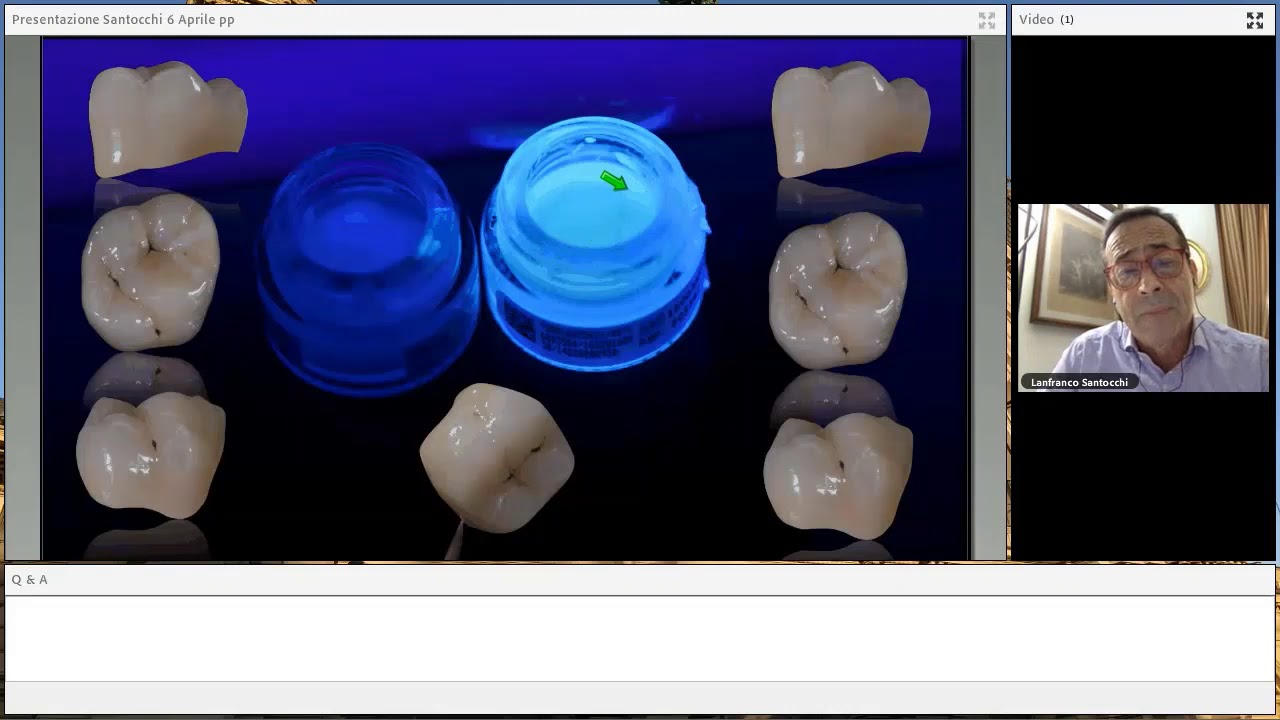Click the Lanfranco Santocchi name label
Viewport: 1280px width, 720px height.
click(x=1079, y=382)
